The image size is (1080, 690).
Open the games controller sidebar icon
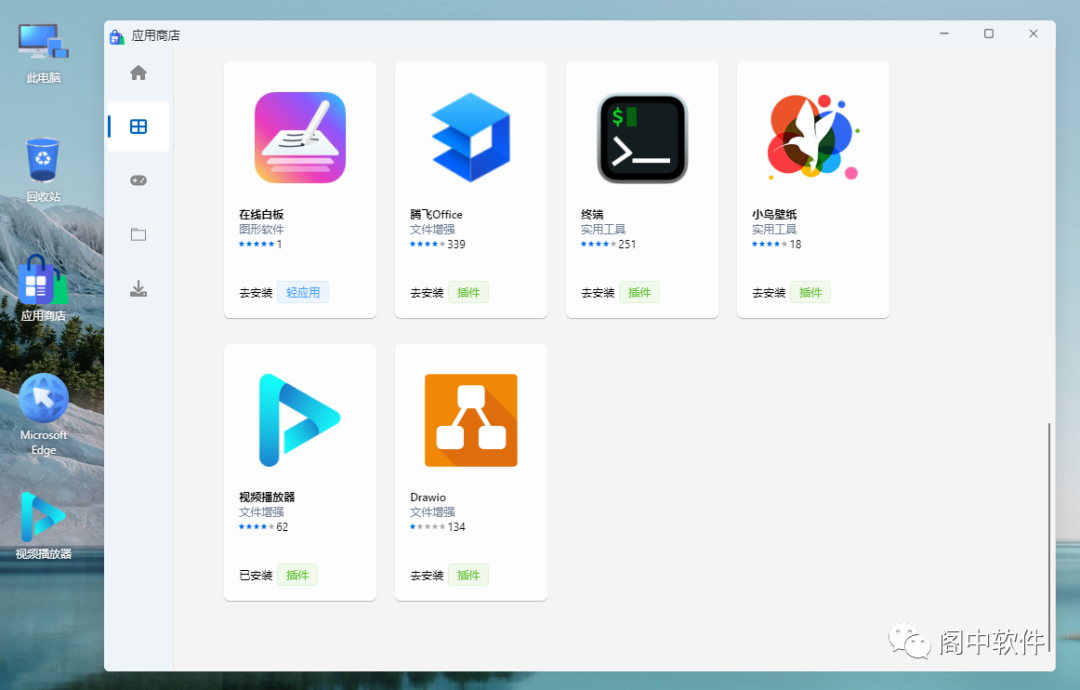pyautogui.click(x=138, y=180)
